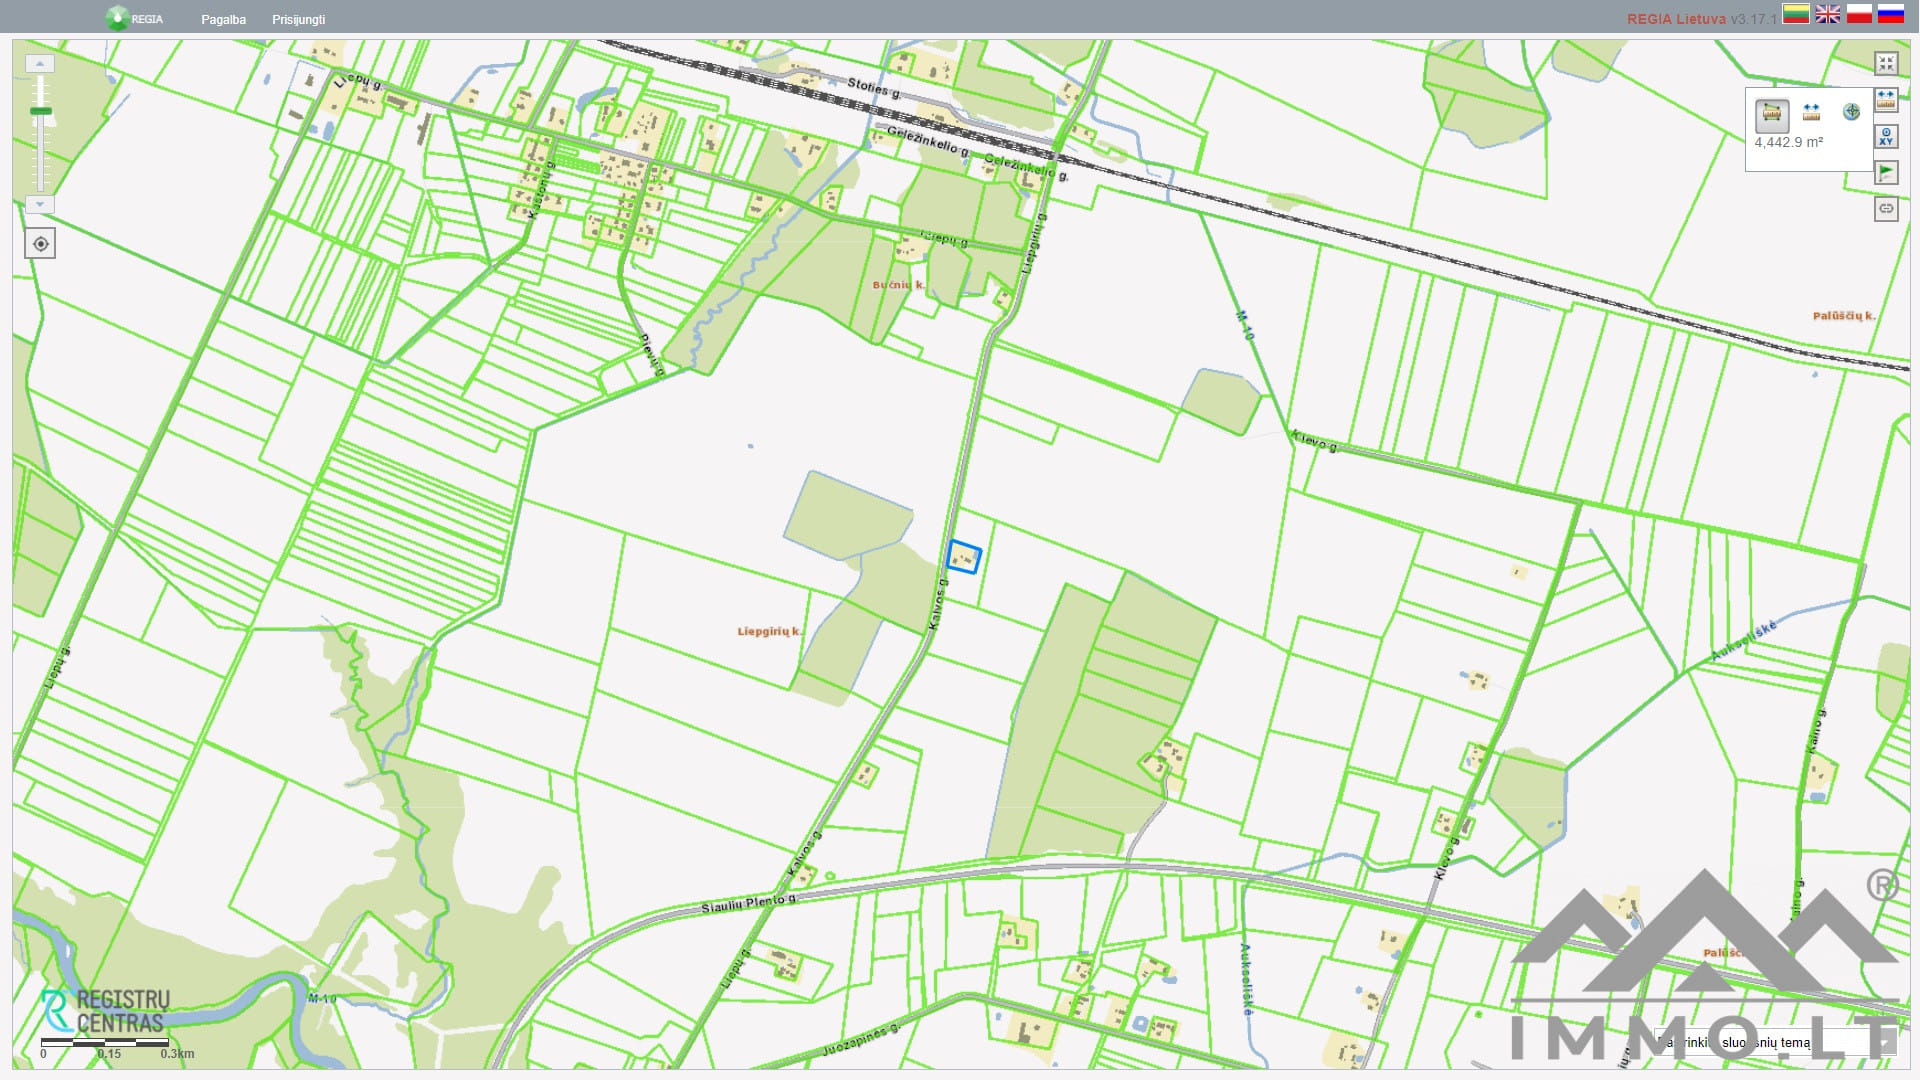
Task: Open the layer theme dropdown
Action: coord(1775,1042)
